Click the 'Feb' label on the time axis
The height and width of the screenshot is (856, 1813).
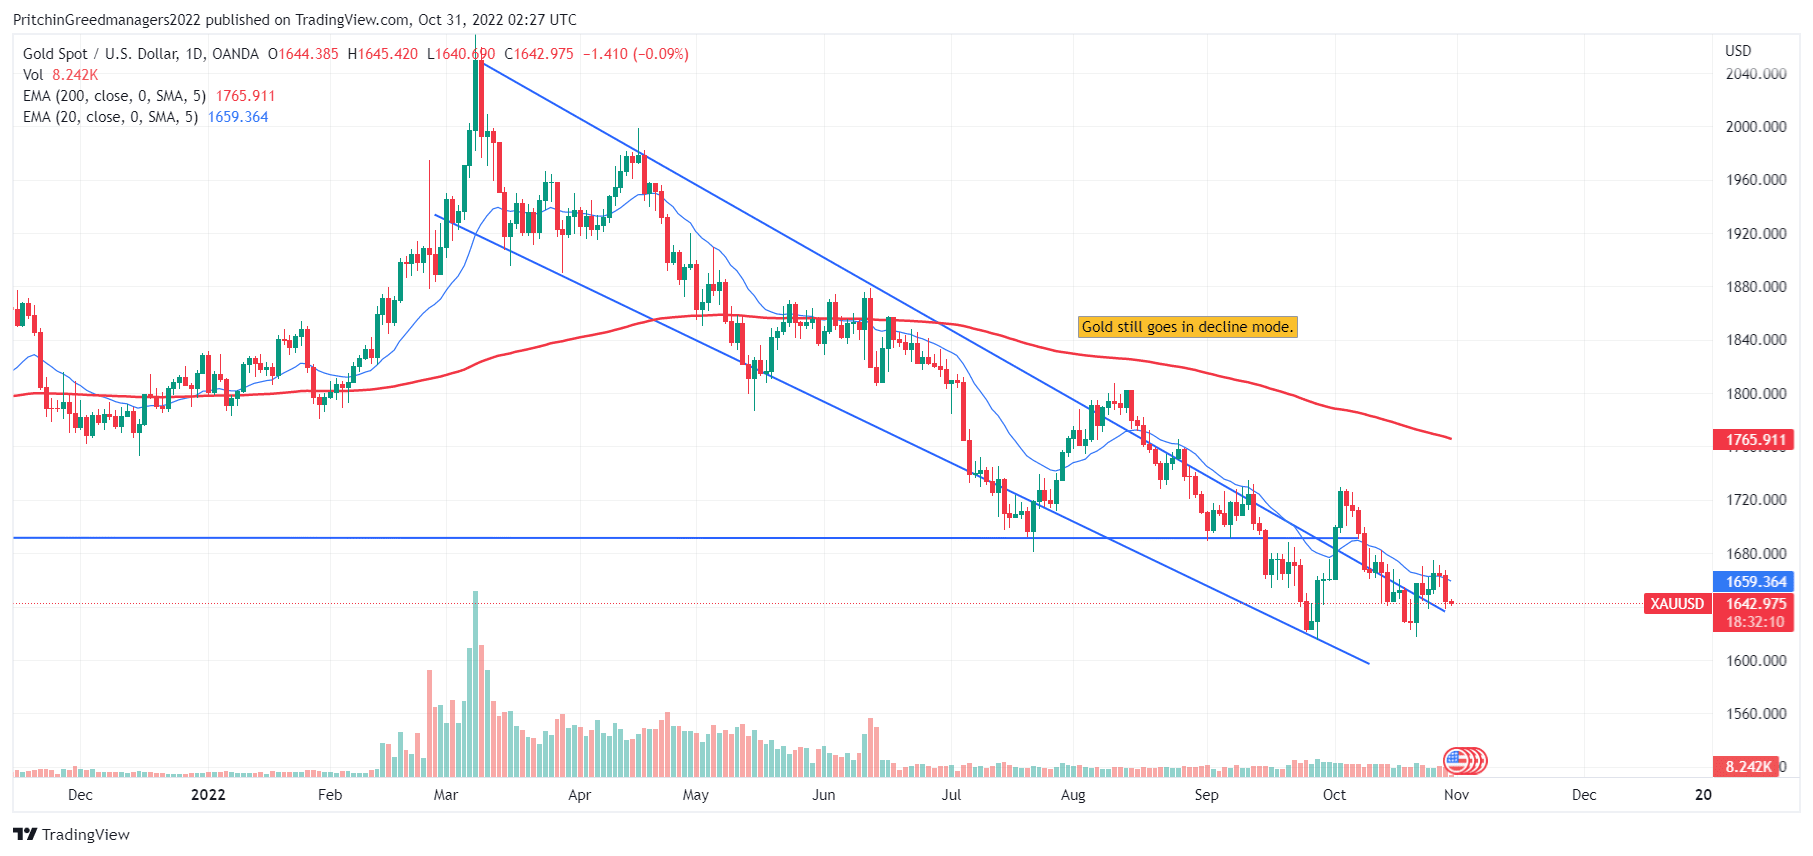(x=330, y=795)
